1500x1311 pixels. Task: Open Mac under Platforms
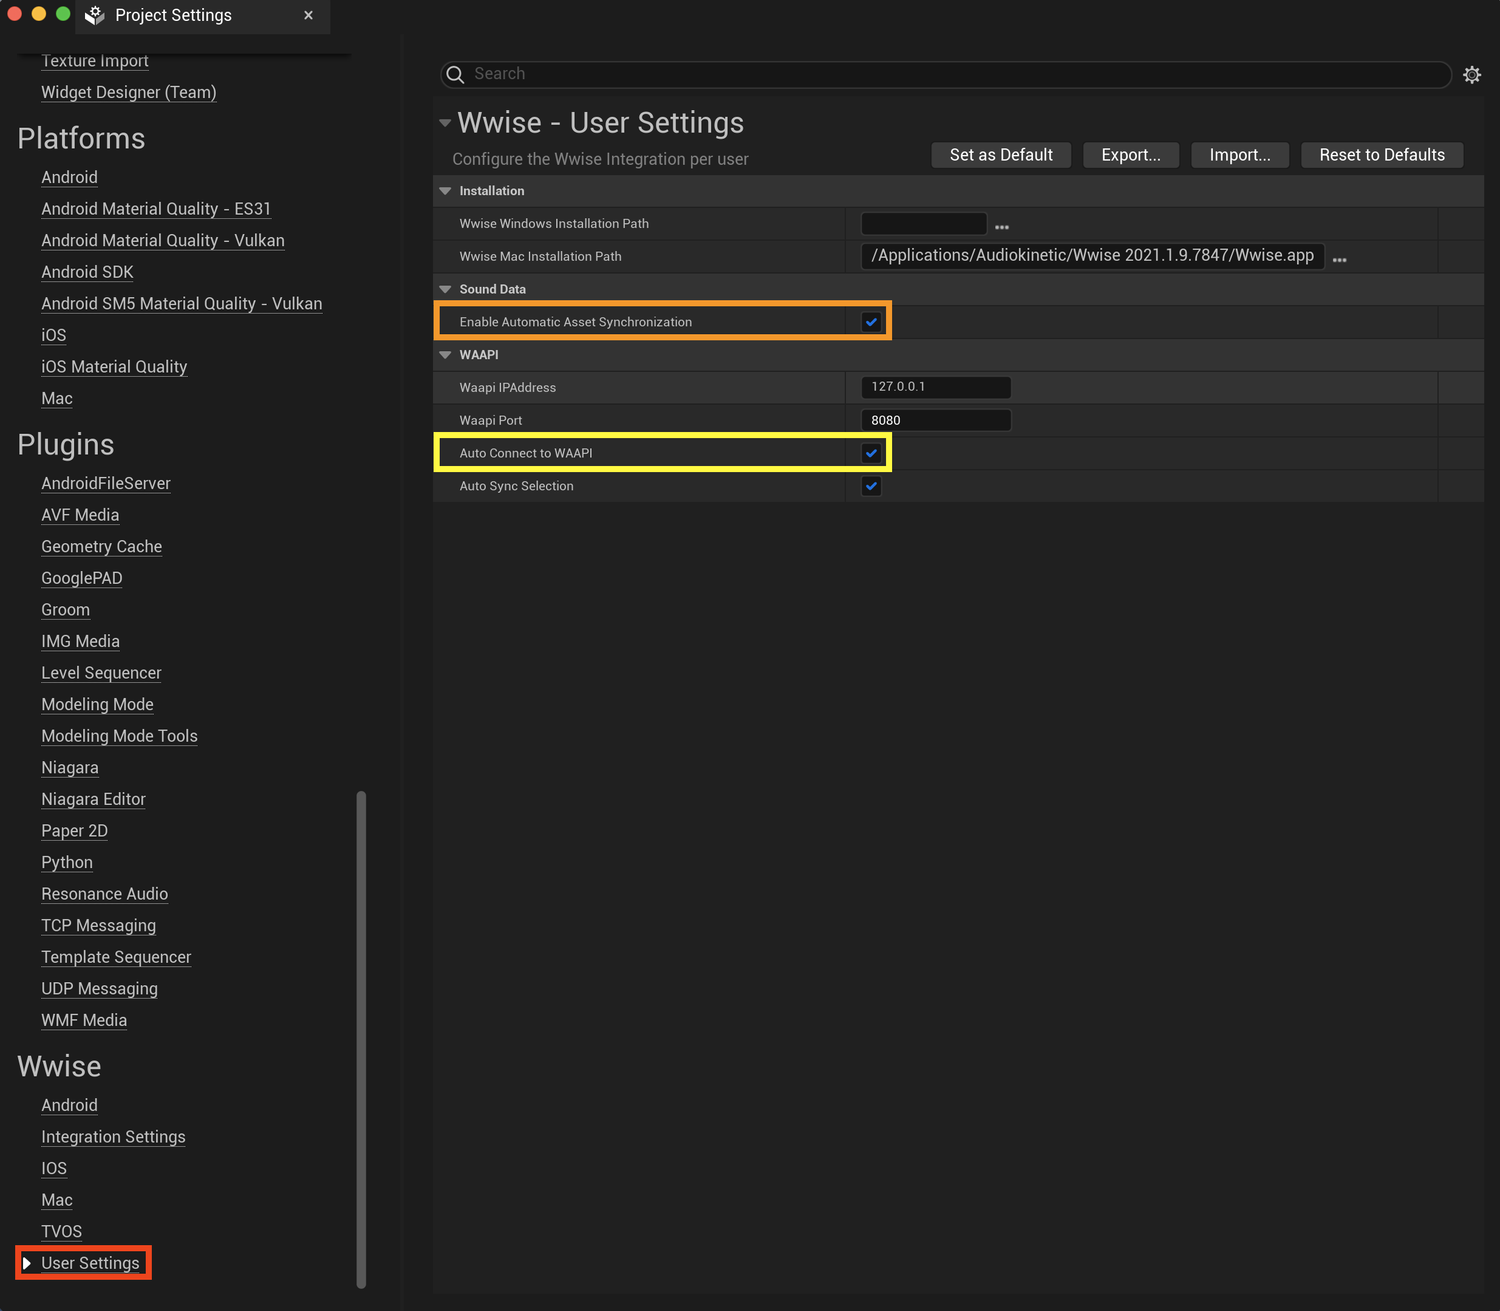point(57,398)
